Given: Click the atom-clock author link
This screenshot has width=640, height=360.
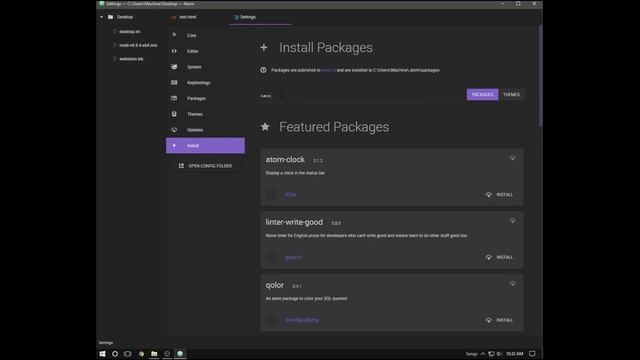Looking at the screenshot, I should click(291, 195).
